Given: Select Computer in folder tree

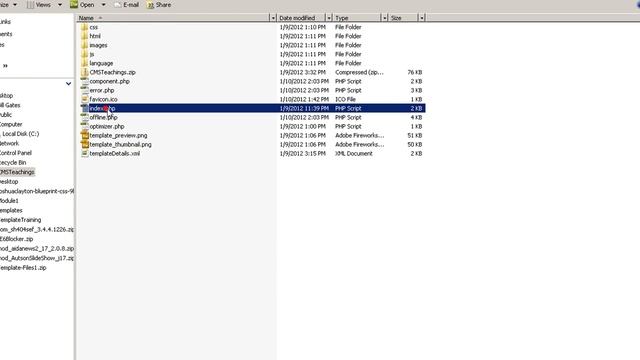Looking at the screenshot, I should pyautogui.click(x=11, y=124).
